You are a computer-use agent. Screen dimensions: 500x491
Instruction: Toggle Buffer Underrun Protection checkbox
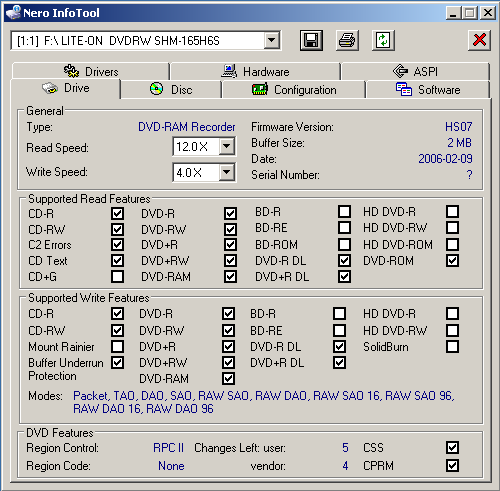click(117, 362)
